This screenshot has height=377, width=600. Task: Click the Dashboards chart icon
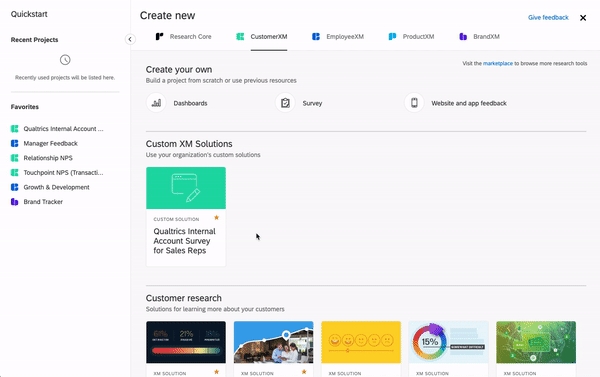[156, 103]
